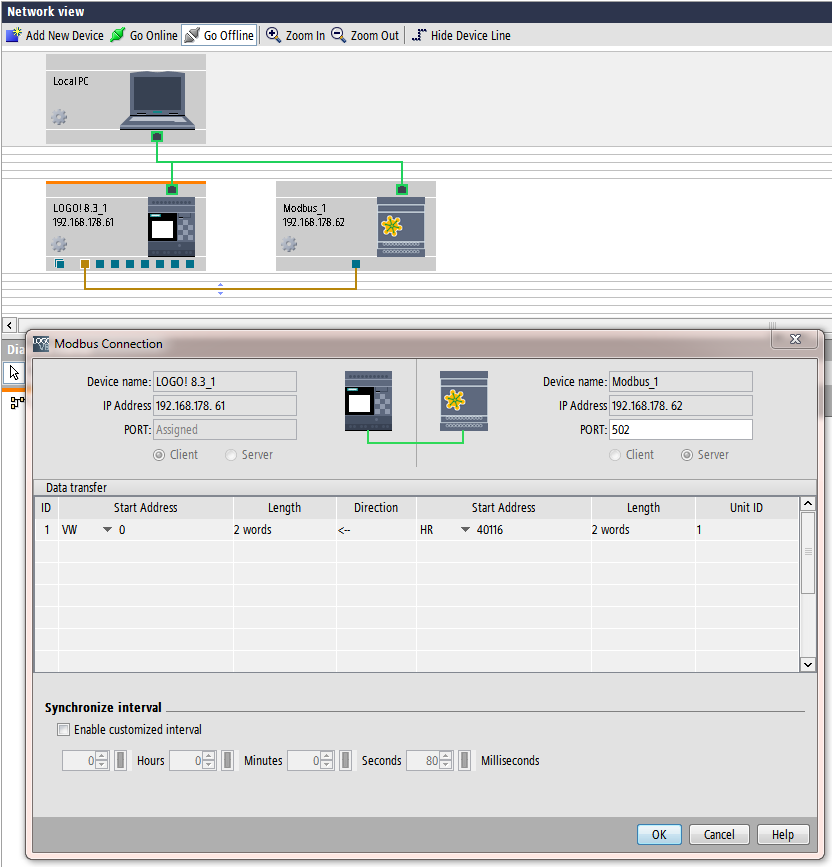Select pointer tool in diagram sidebar
The image size is (833, 868).
[x=13, y=373]
